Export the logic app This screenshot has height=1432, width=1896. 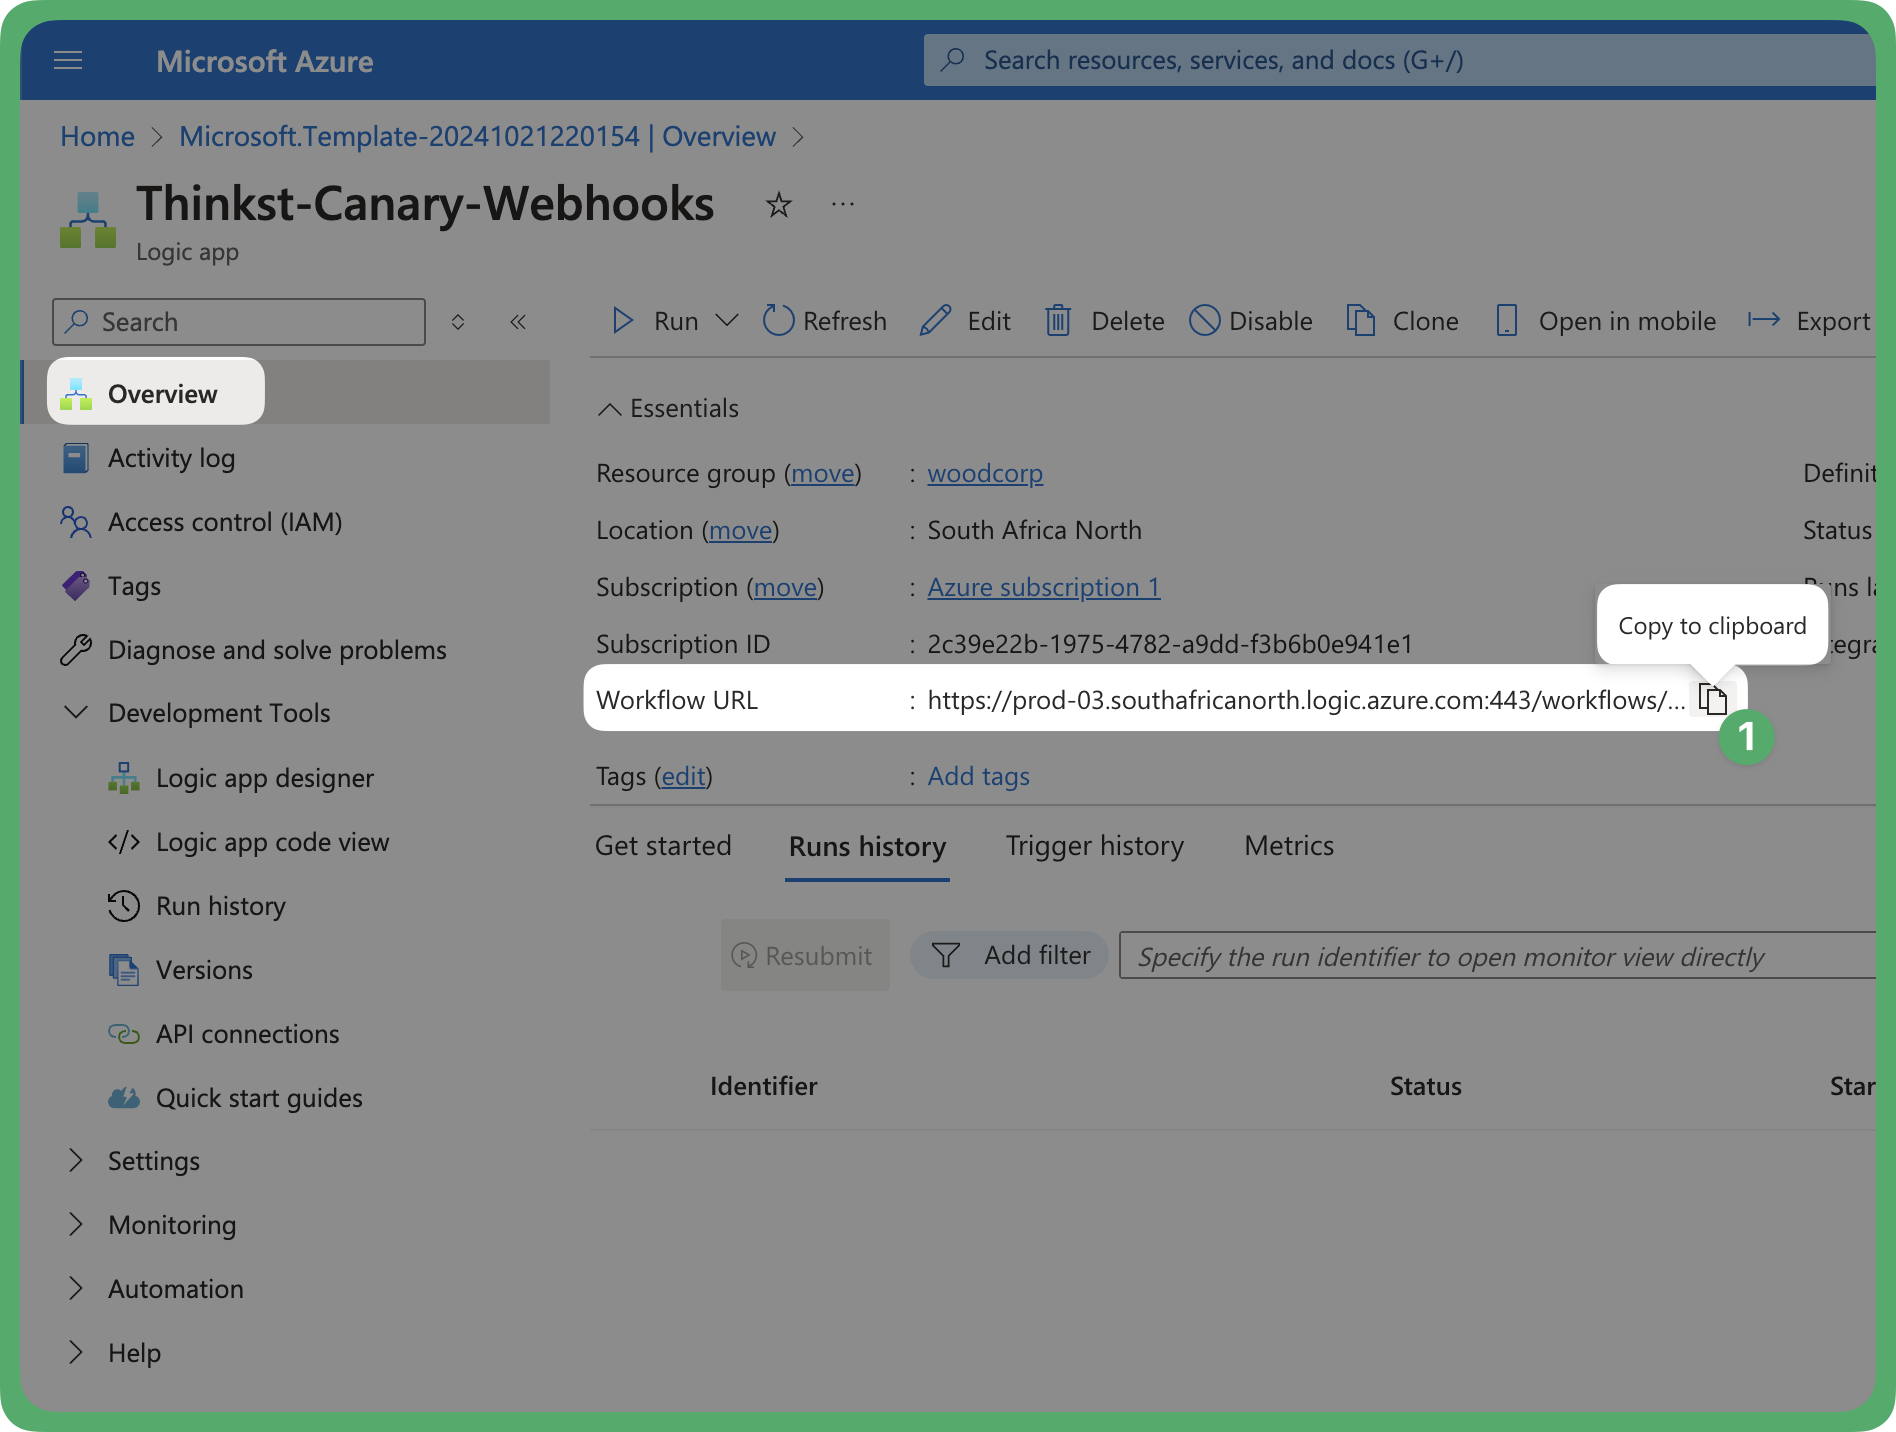pos(1809,321)
